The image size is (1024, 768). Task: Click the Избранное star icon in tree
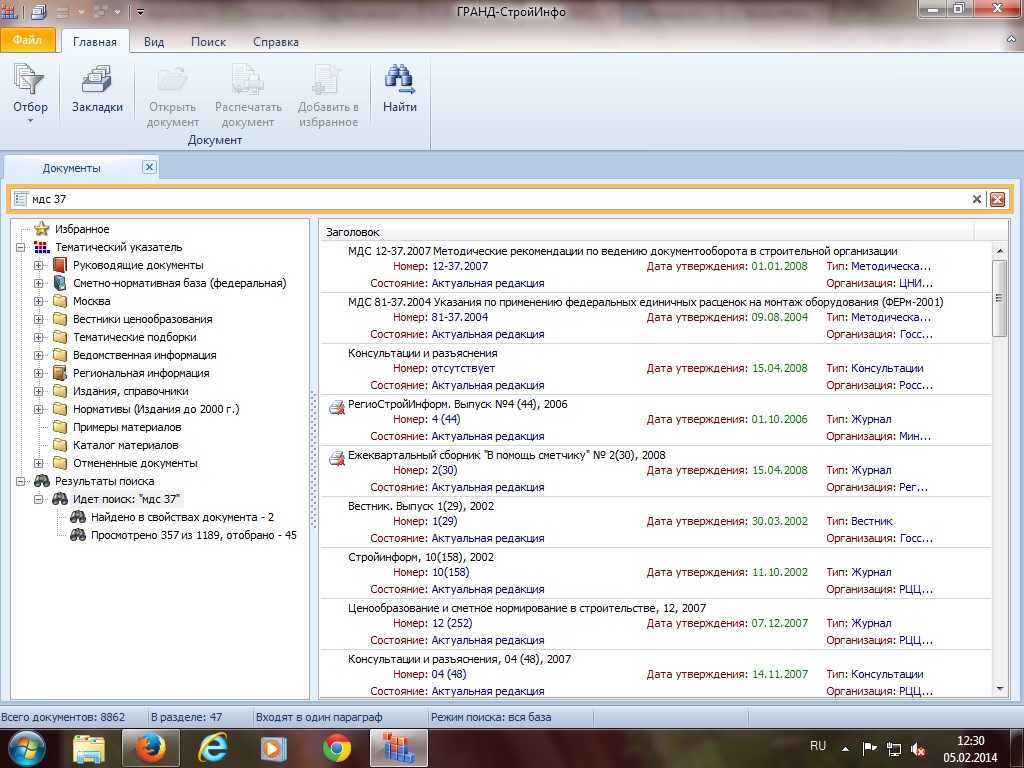tap(41, 229)
